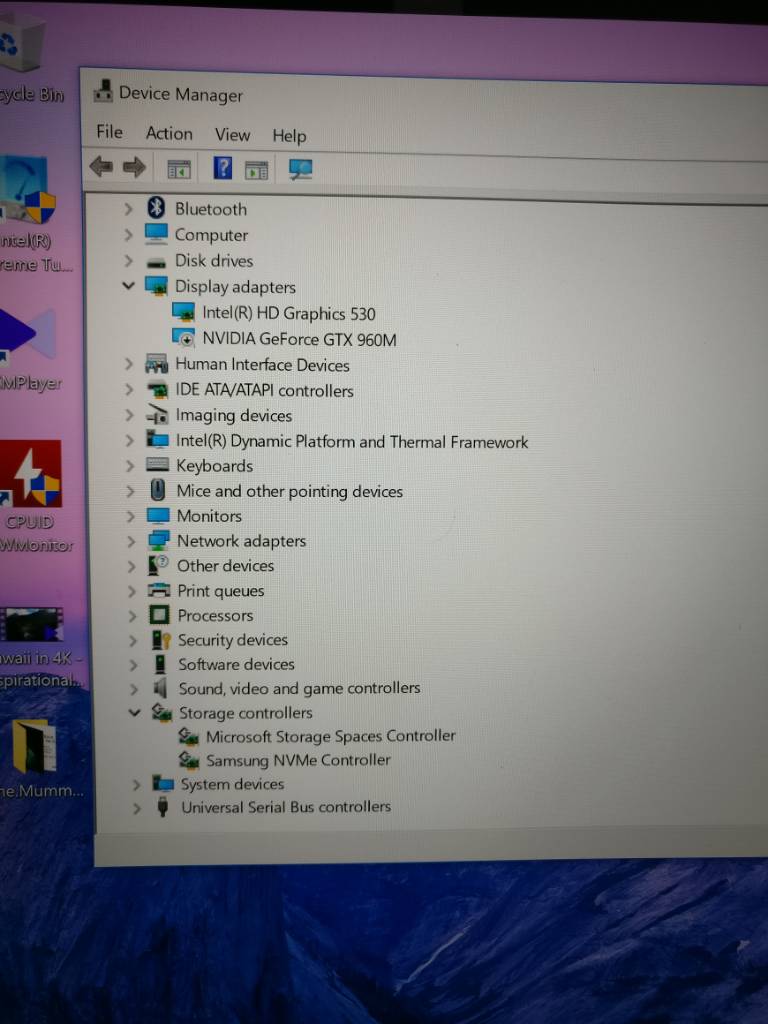Click the Intel HD Graphics 530 icon
Screen dimensions: 768x1024
coord(184,312)
